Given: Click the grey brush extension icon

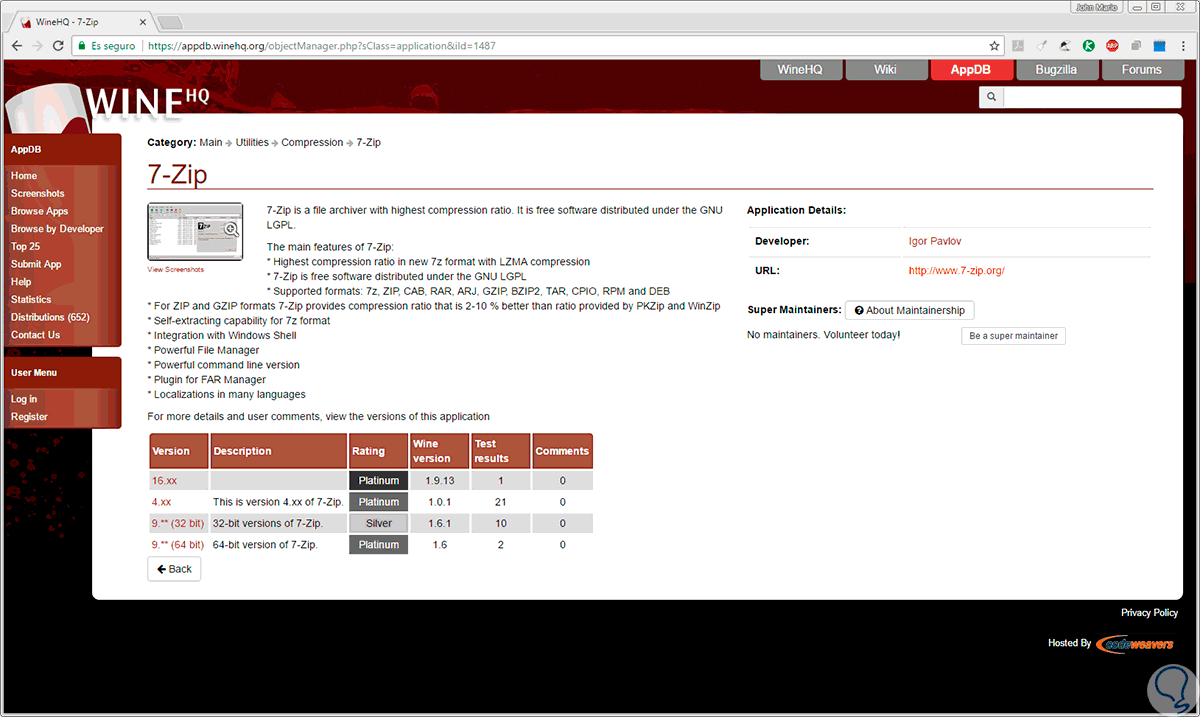Looking at the screenshot, I should [1042, 46].
